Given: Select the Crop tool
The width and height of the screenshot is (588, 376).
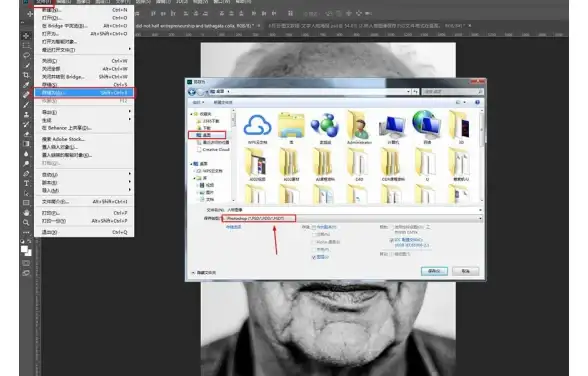Looking at the screenshot, I should (26, 75).
